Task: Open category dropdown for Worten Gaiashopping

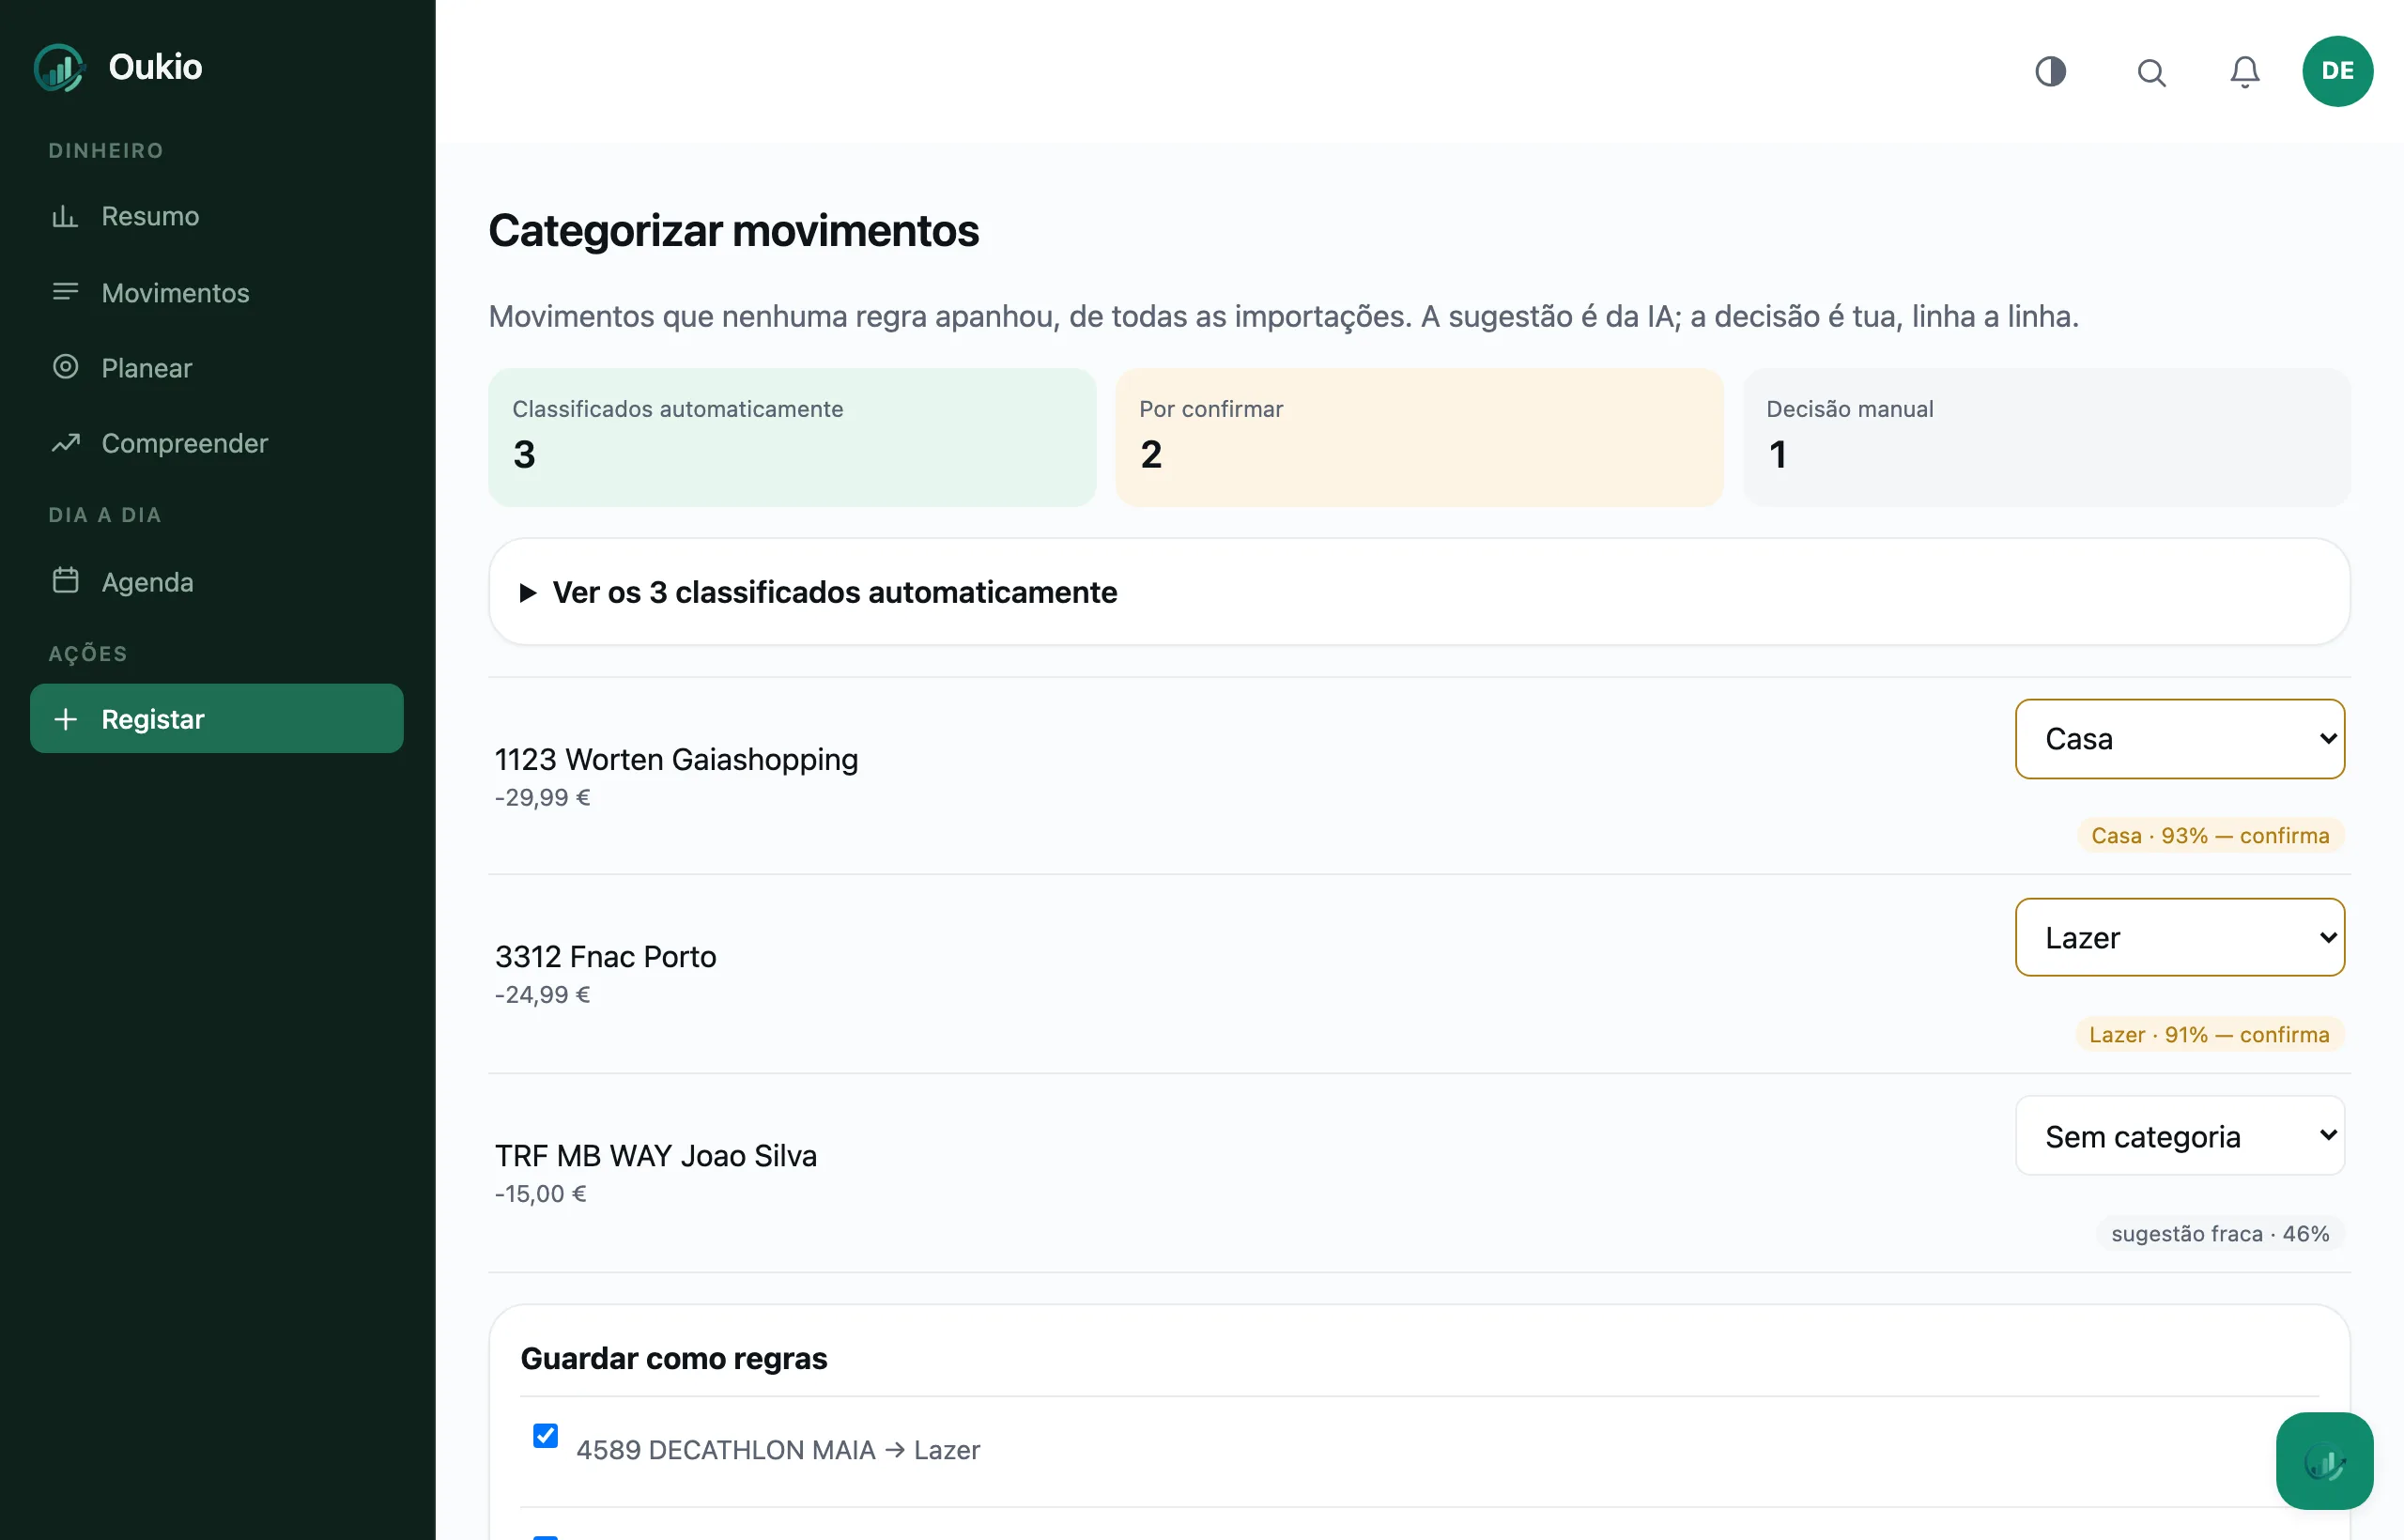Action: point(2180,739)
